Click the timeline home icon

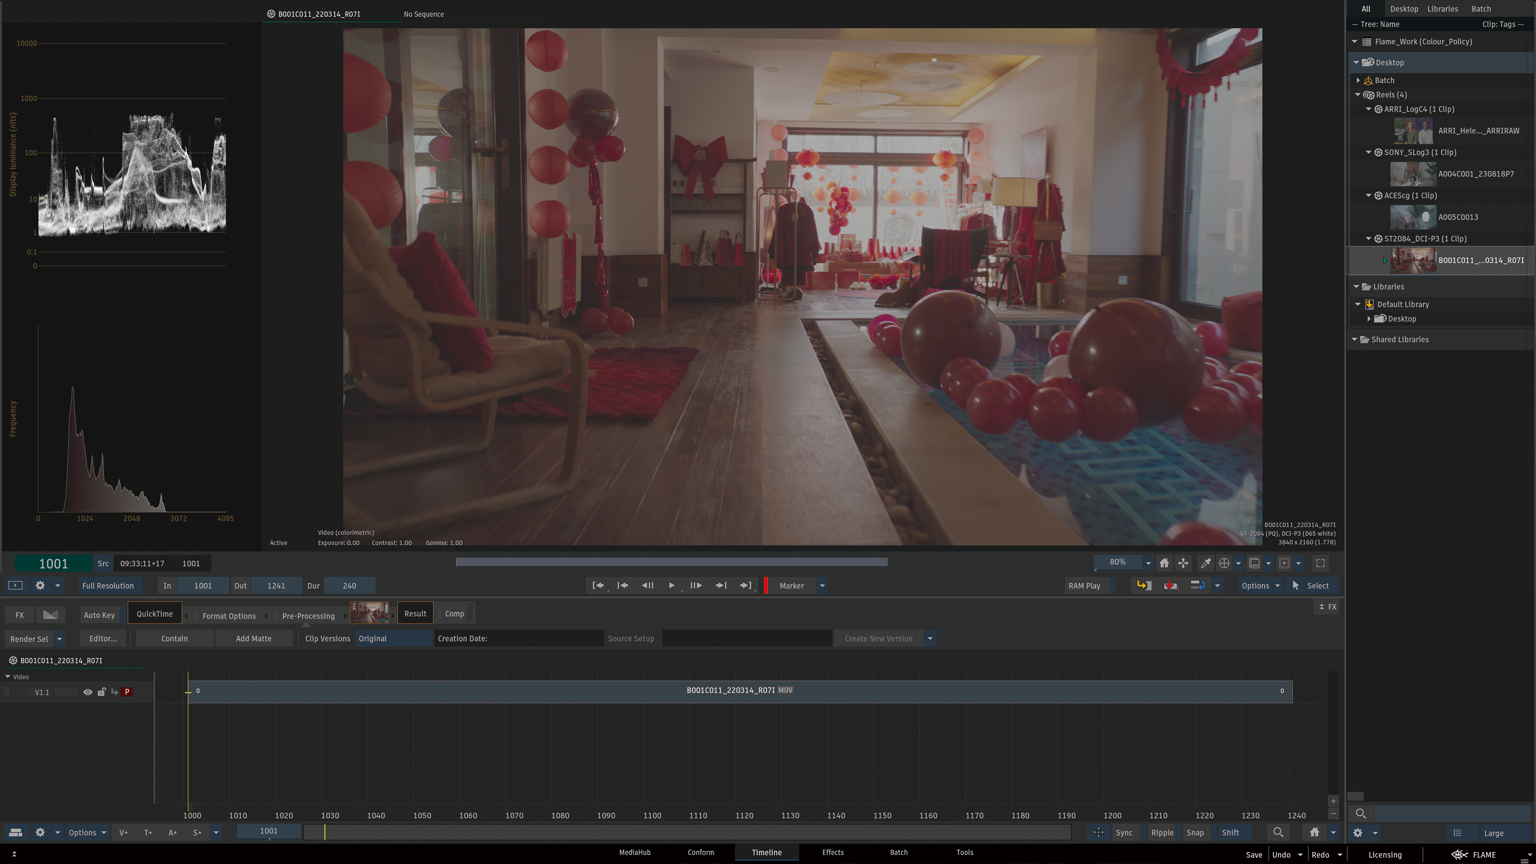click(x=1314, y=832)
